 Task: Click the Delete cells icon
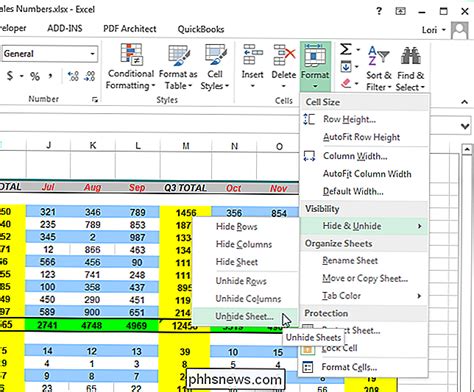click(x=284, y=55)
